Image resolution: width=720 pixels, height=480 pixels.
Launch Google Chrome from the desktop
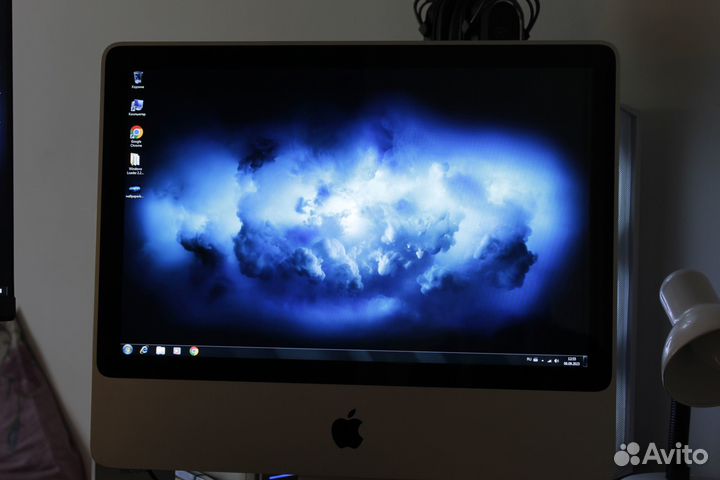[x=136, y=136]
